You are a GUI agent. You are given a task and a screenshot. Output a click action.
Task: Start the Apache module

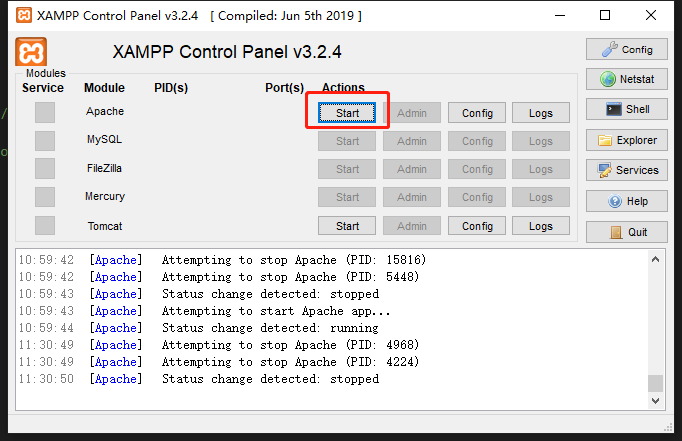[x=347, y=113]
